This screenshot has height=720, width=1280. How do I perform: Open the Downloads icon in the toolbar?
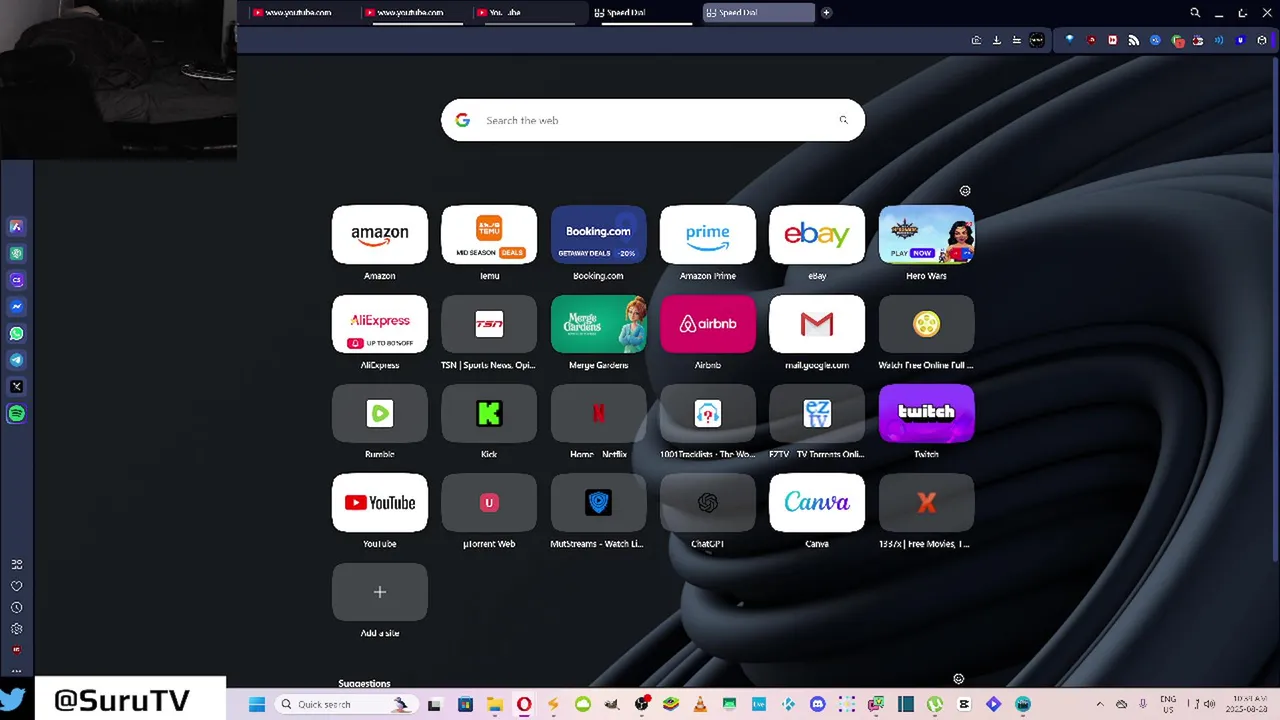[x=997, y=40]
